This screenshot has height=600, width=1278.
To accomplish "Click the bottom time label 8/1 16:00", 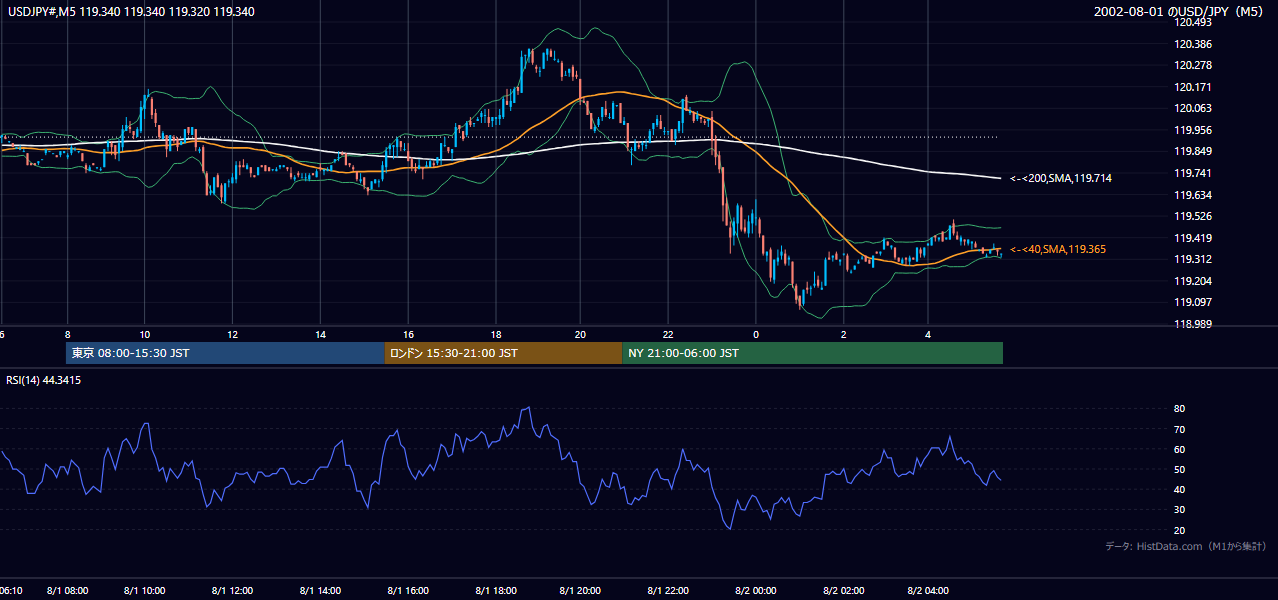I will pyautogui.click(x=408, y=590).
